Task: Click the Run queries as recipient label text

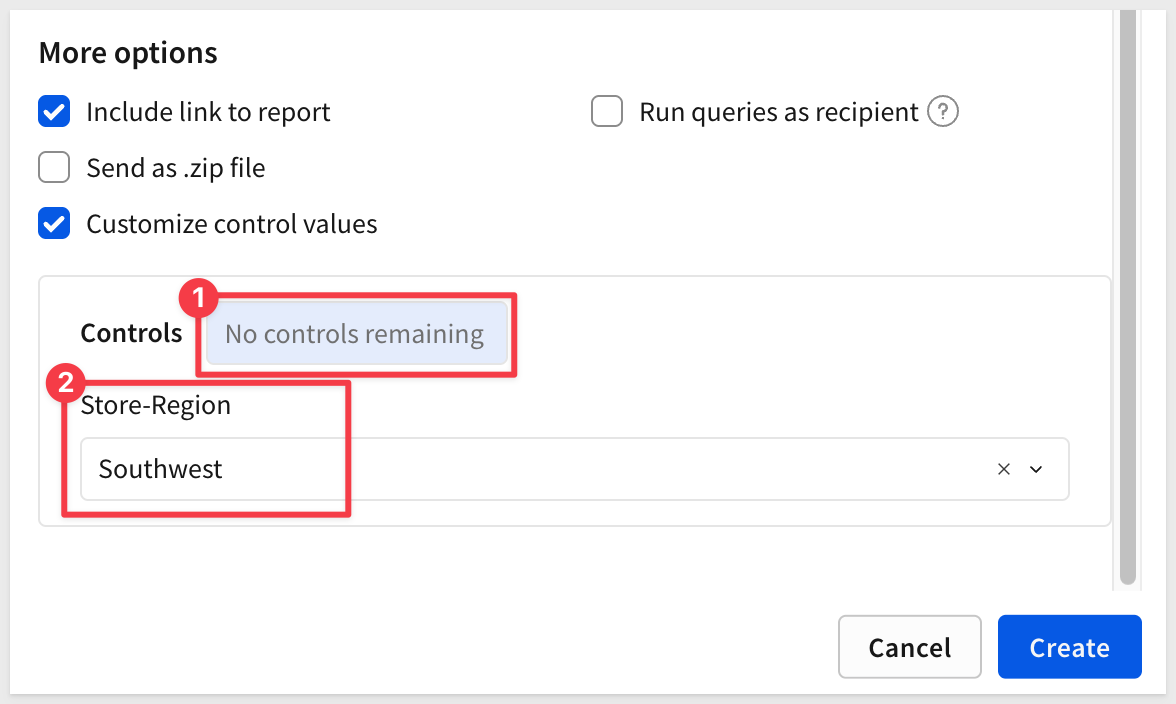Action: click(x=778, y=112)
